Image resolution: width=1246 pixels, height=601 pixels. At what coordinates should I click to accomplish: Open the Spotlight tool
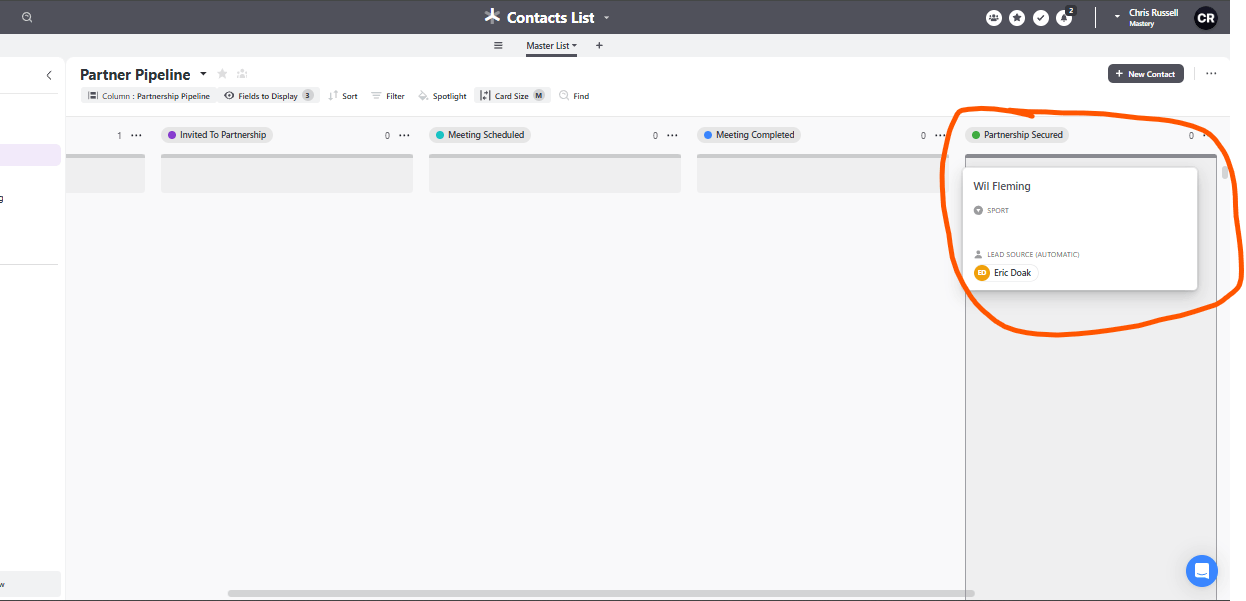[x=442, y=96]
